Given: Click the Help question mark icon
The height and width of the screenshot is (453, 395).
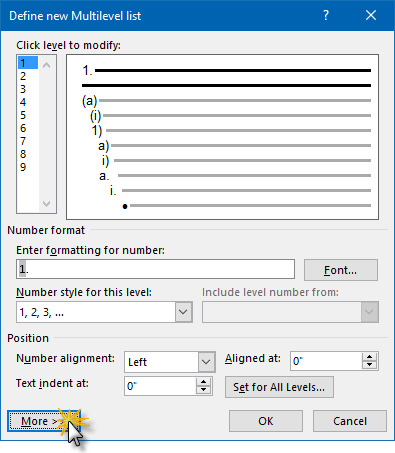Looking at the screenshot, I should (326, 15).
